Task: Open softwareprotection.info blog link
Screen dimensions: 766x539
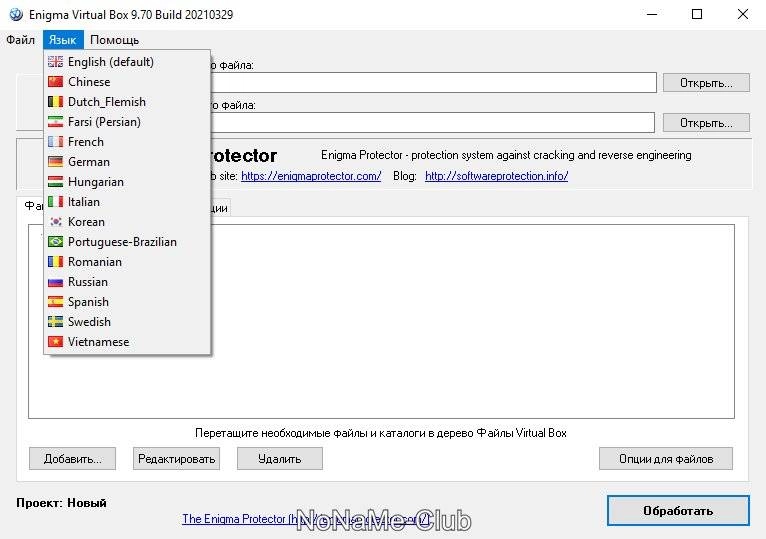Action: click(496, 176)
